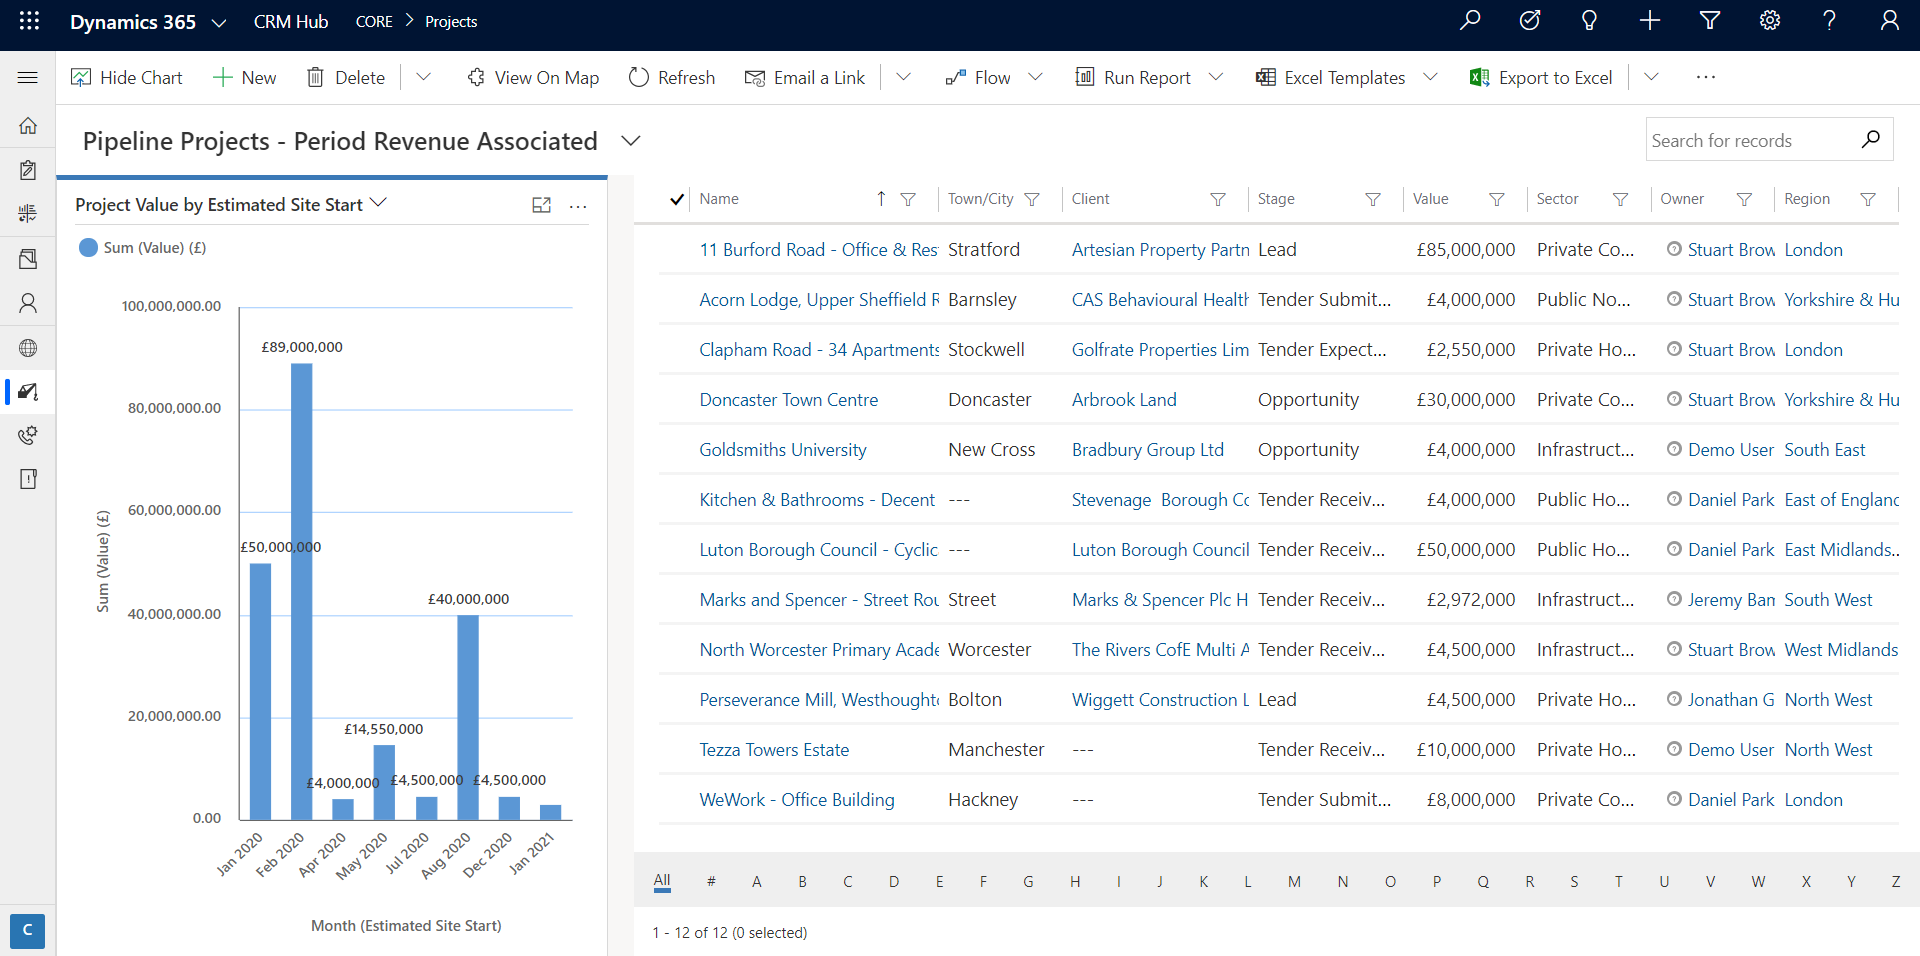Open the app launcher waffle icon
The image size is (1920, 956).
pyautogui.click(x=29, y=21)
